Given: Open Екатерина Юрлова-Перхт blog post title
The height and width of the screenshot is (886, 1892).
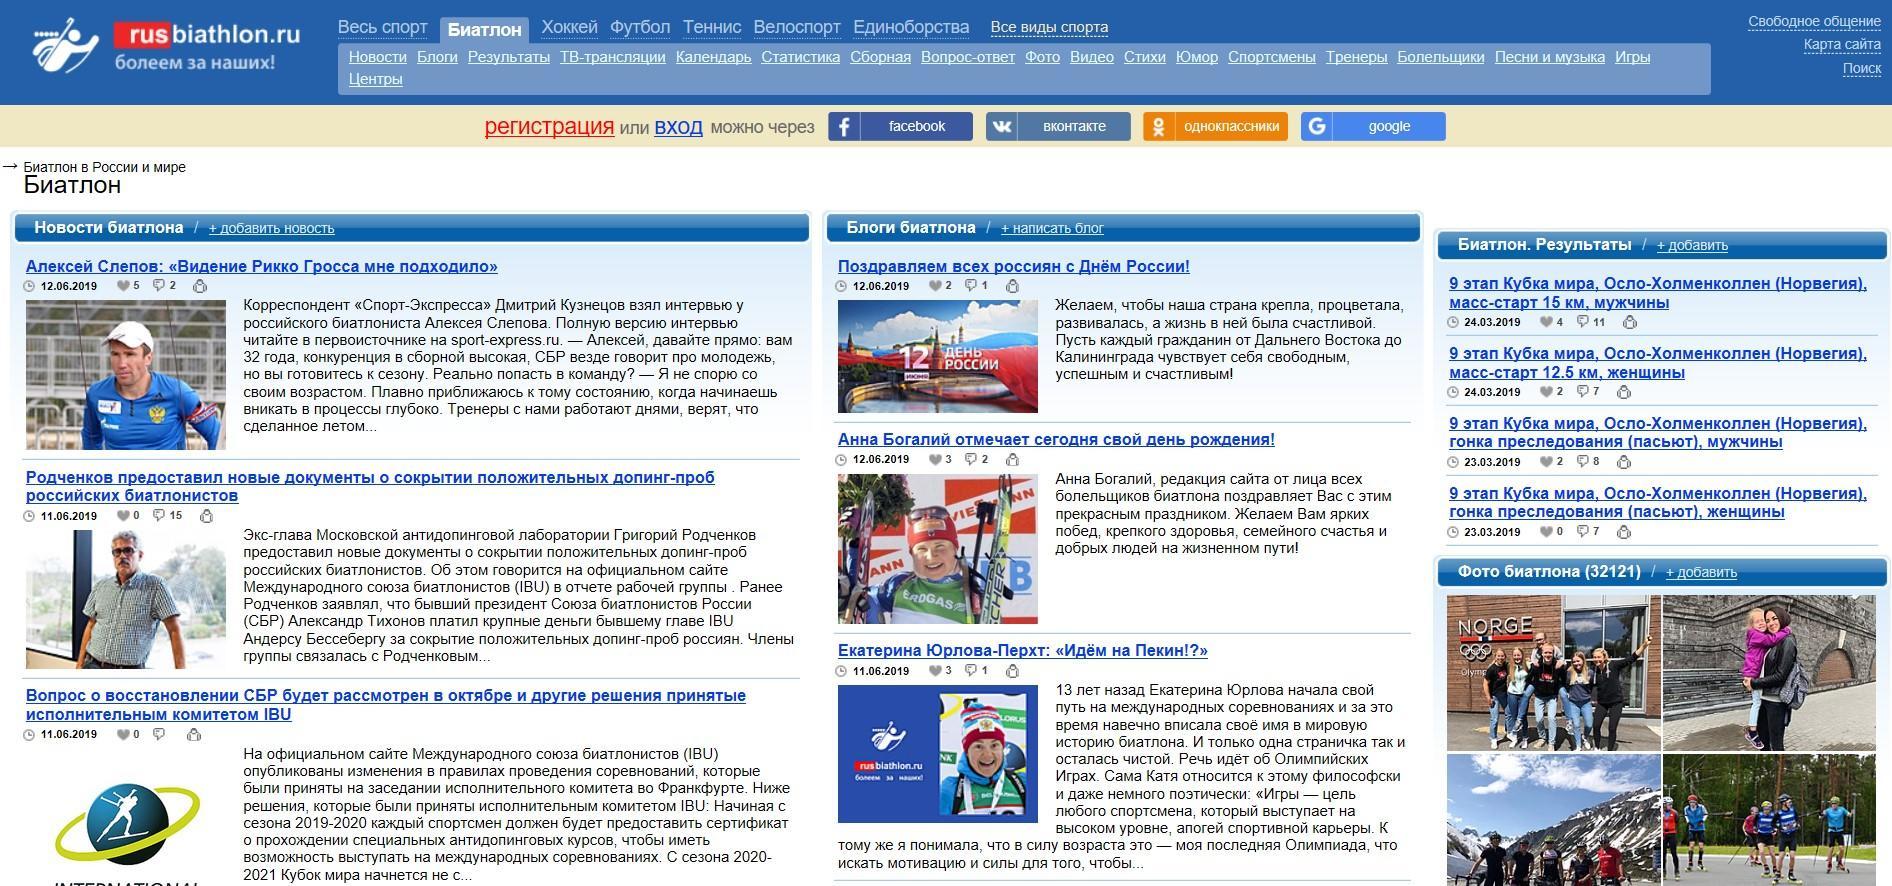Looking at the screenshot, I should click(x=1022, y=650).
